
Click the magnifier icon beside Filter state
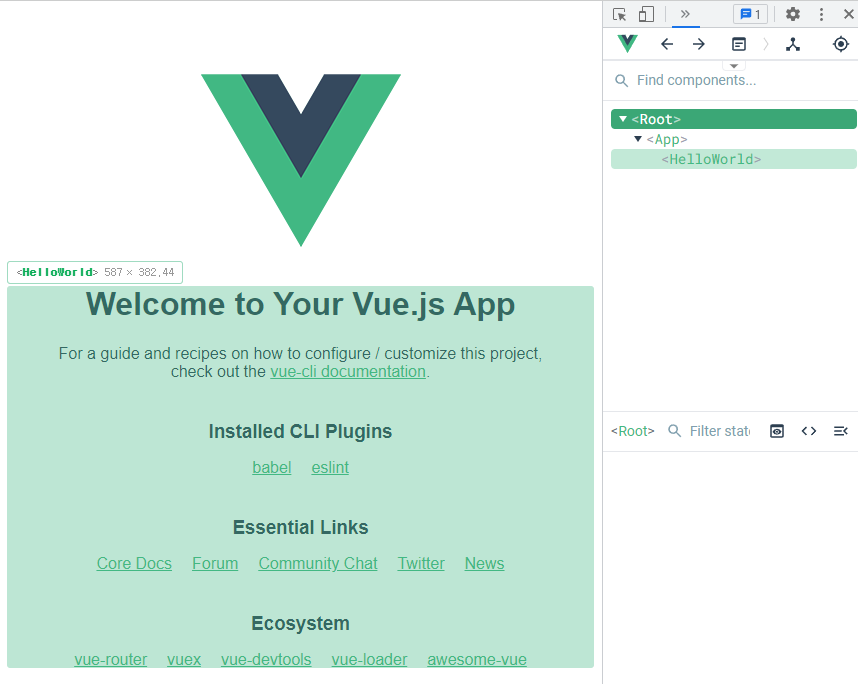(675, 431)
